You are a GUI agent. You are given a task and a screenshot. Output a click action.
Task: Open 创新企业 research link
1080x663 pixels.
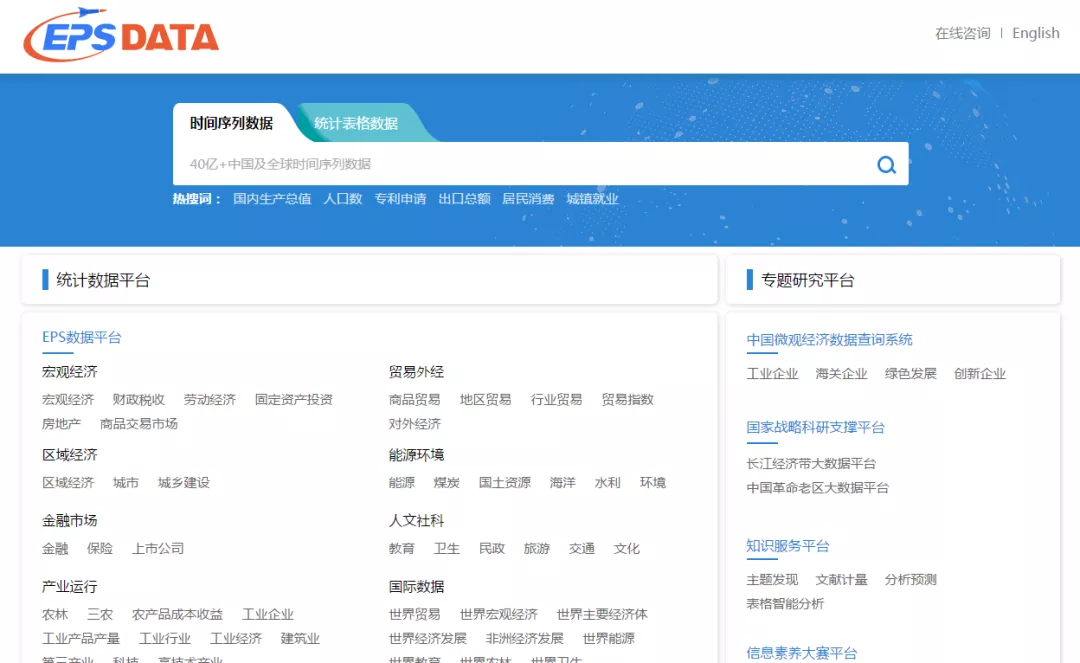click(979, 374)
